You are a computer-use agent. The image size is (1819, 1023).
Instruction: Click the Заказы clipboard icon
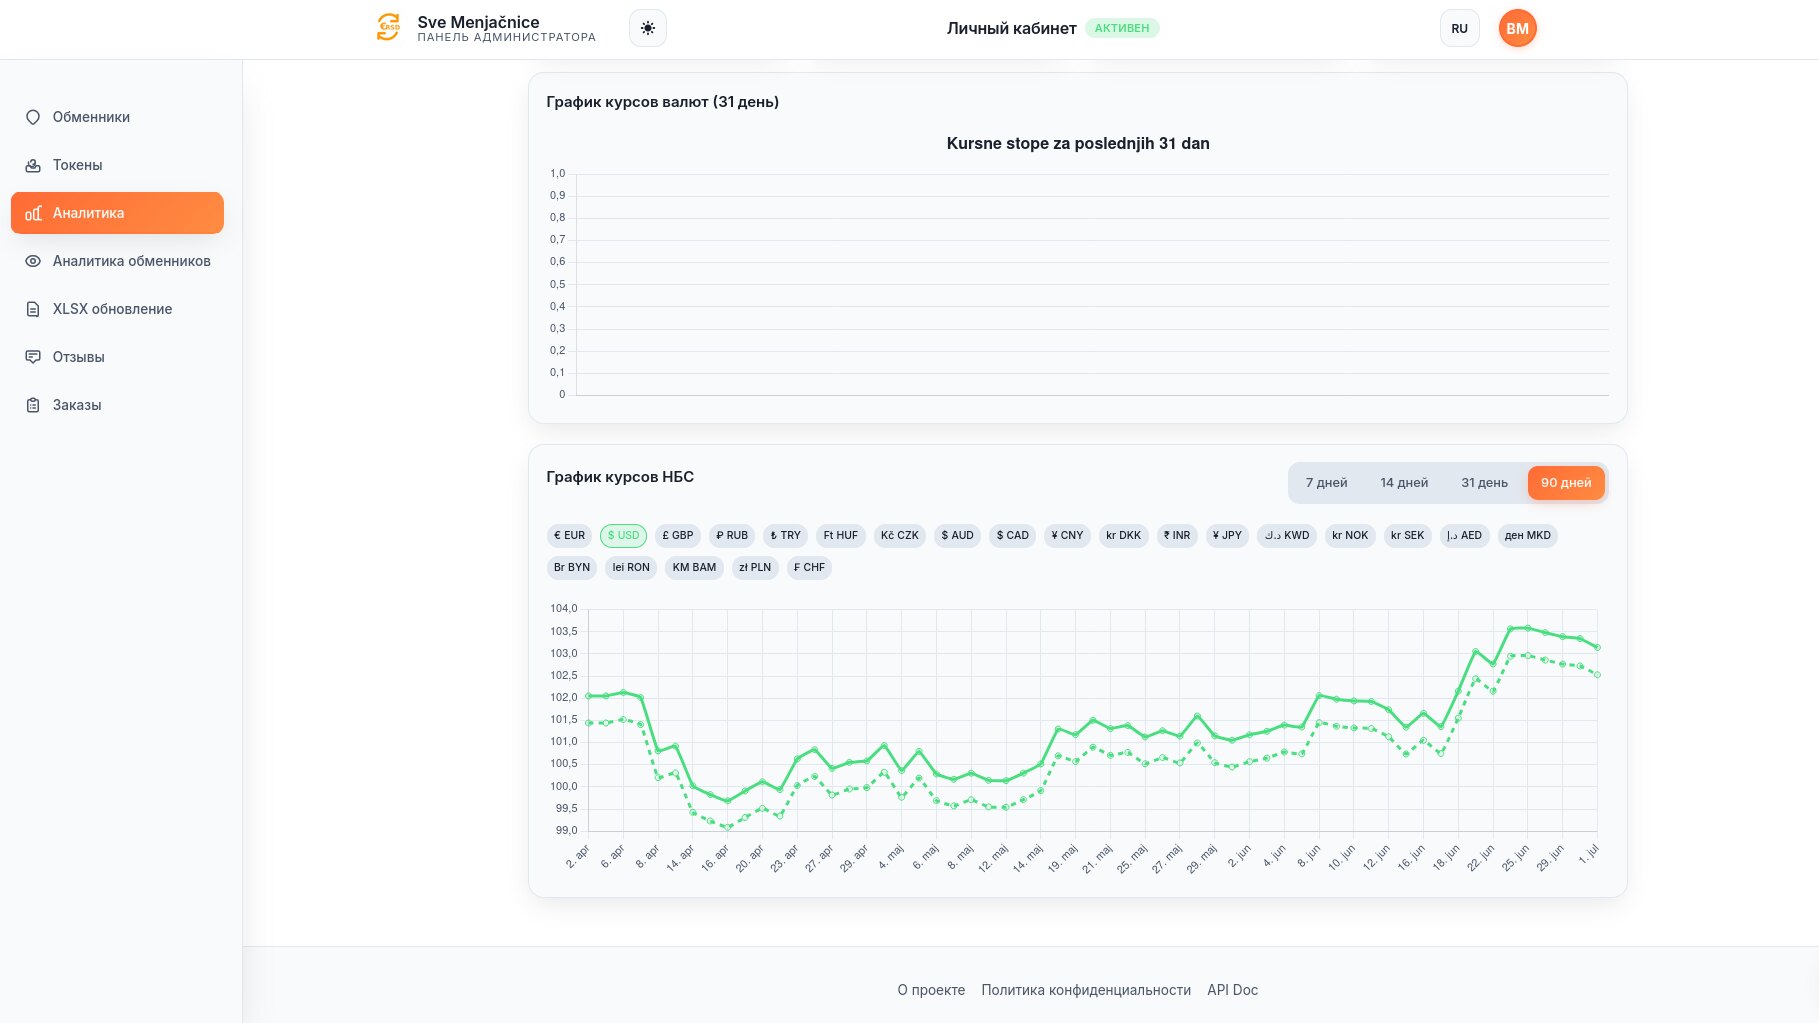click(x=33, y=405)
